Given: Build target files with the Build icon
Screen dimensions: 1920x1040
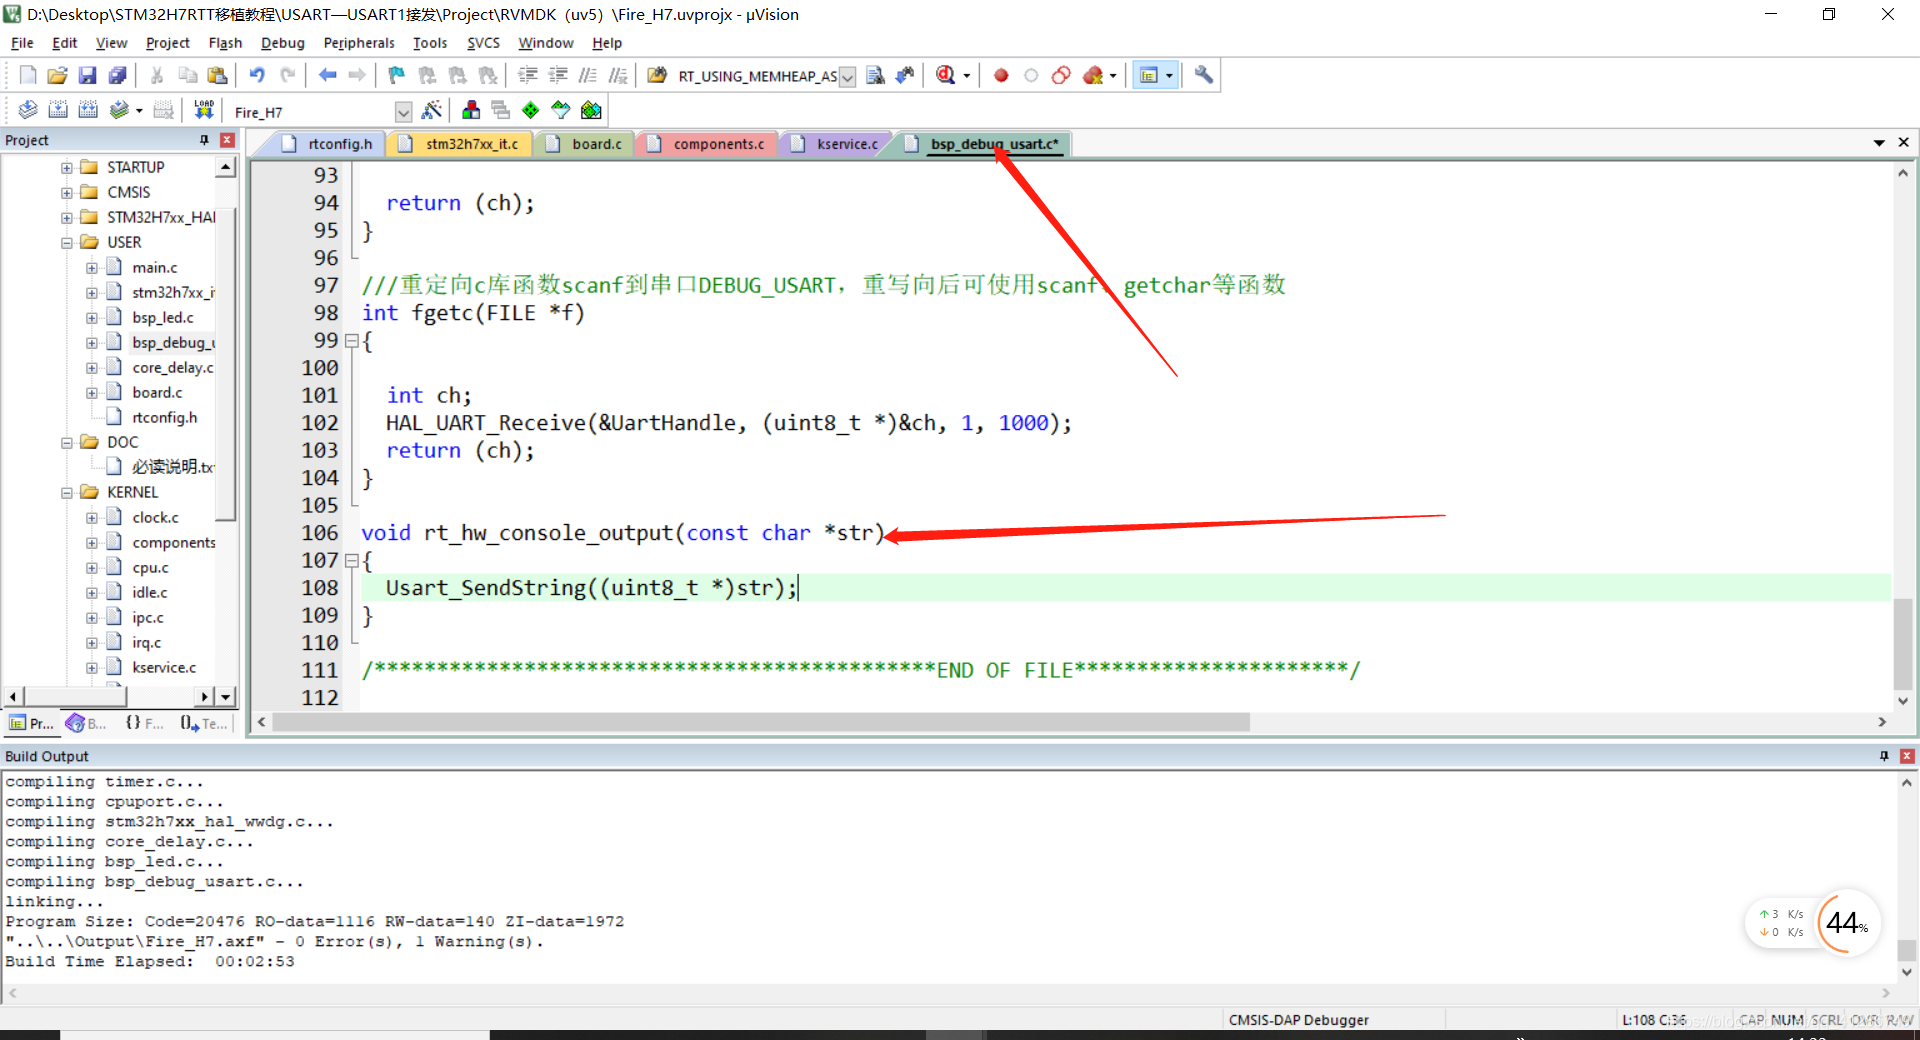Looking at the screenshot, I should pos(58,110).
